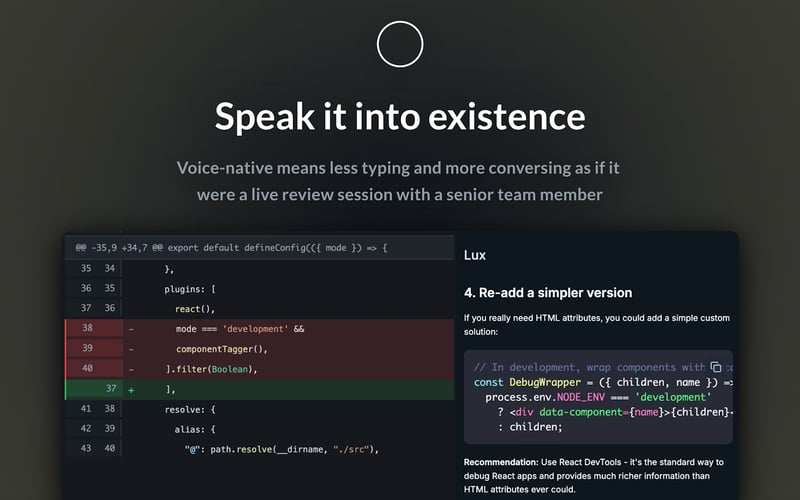Click the 'alias: {' code line
The image size is (800, 500).
195,429
